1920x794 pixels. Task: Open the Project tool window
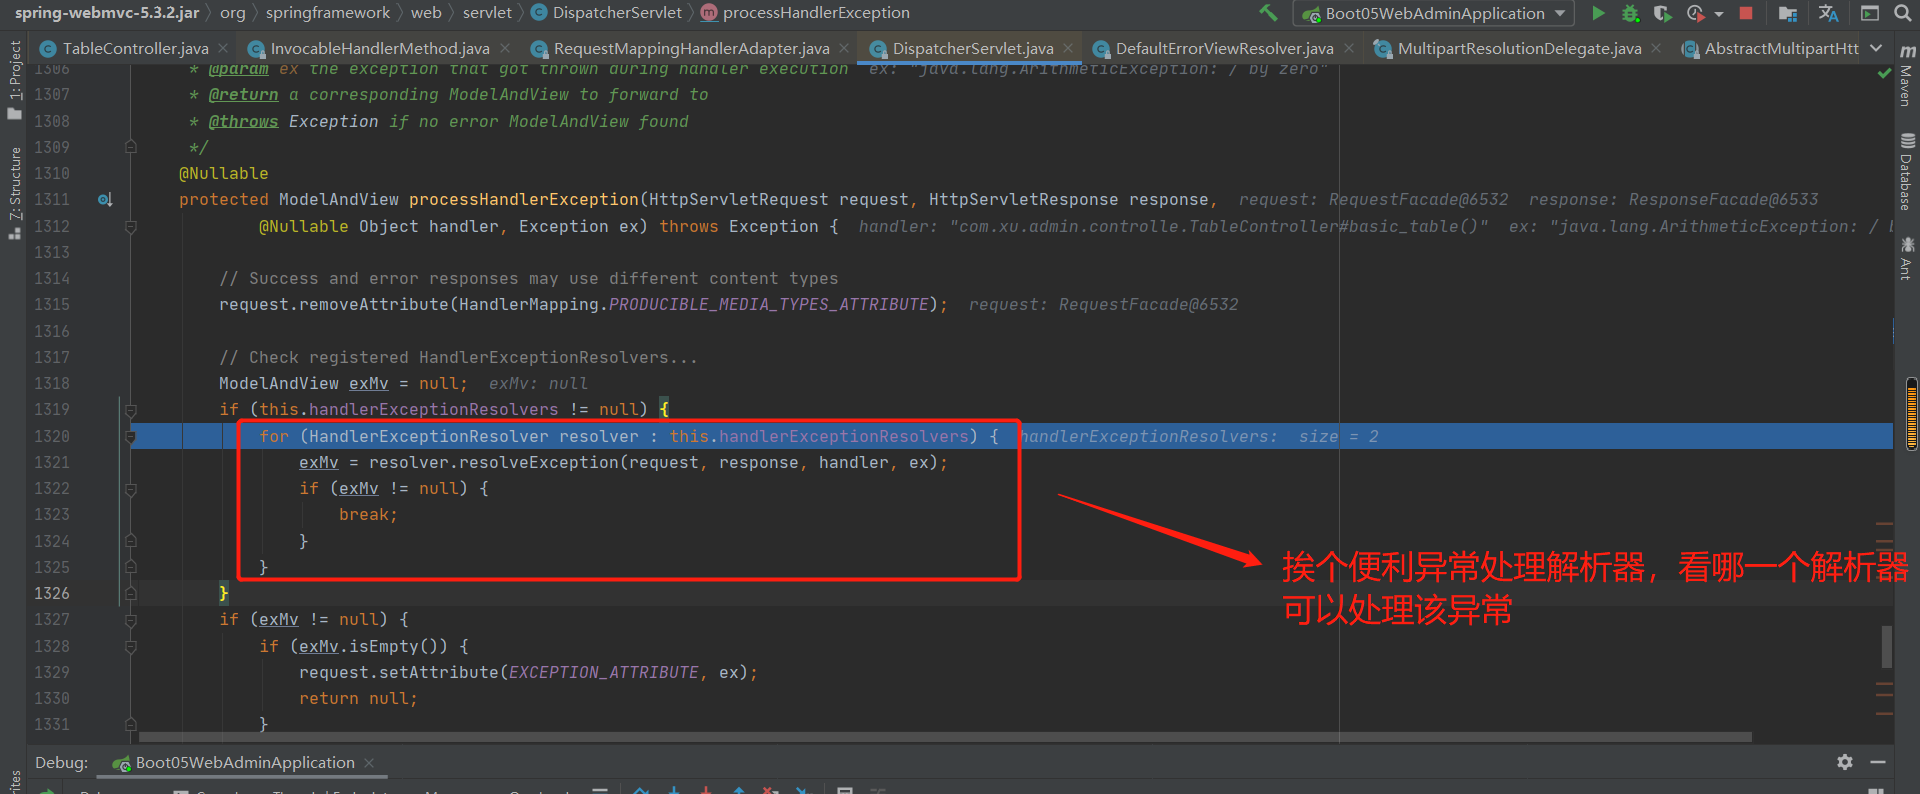tap(14, 80)
